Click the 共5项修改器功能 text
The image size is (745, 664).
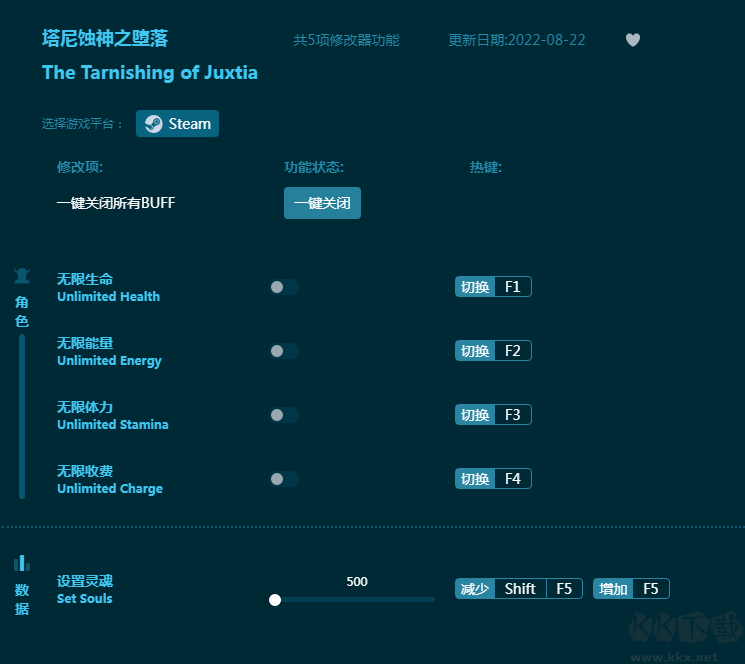click(x=346, y=40)
